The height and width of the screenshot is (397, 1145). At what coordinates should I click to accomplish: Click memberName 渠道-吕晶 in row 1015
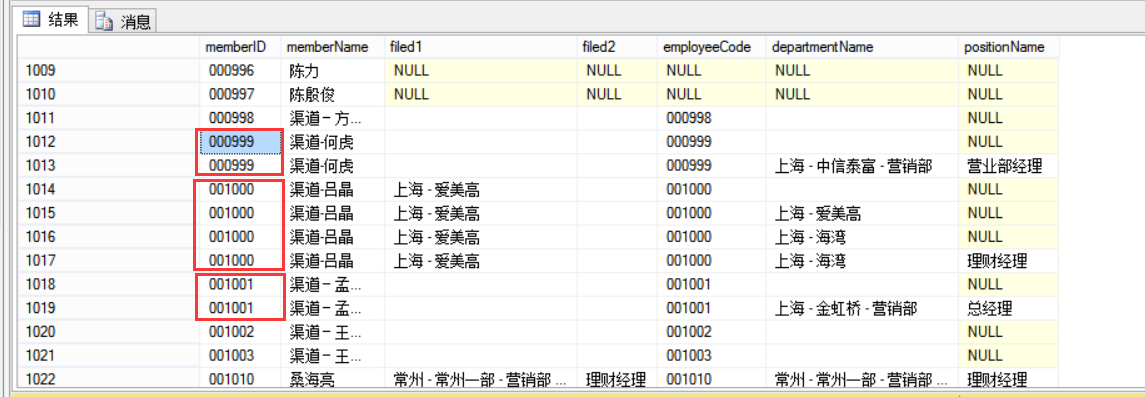332,213
